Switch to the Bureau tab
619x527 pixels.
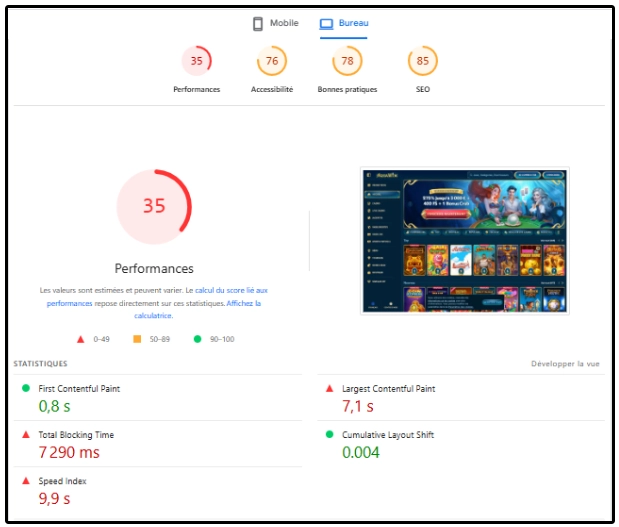coord(353,23)
